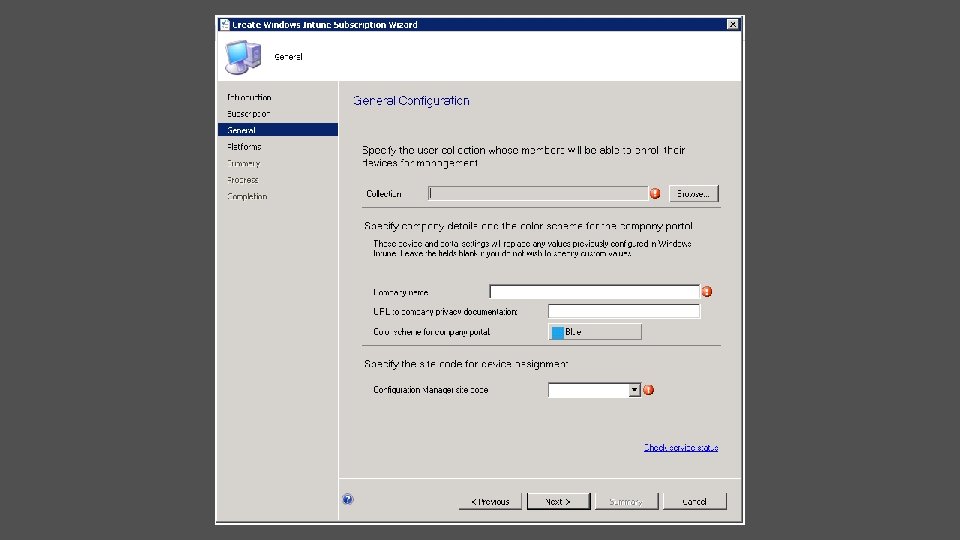Image resolution: width=960 pixels, height=540 pixels.
Task: Click the computer icon in wizard header
Action: pos(243,57)
